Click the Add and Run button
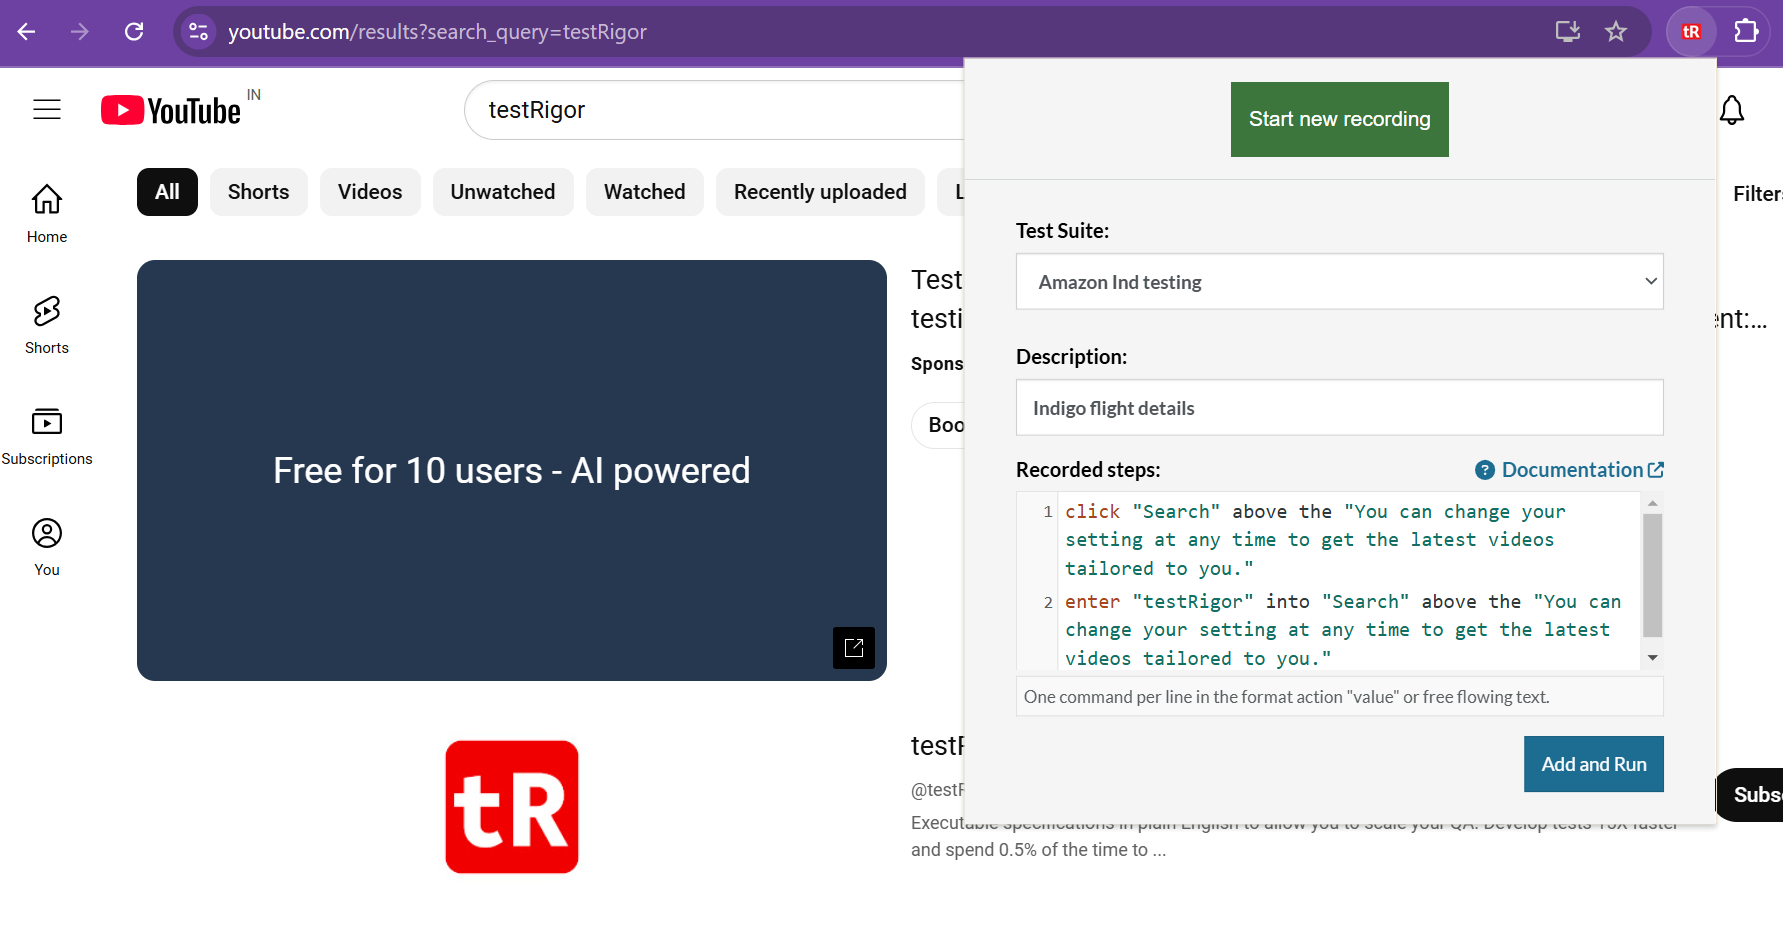 (1593, 764)
